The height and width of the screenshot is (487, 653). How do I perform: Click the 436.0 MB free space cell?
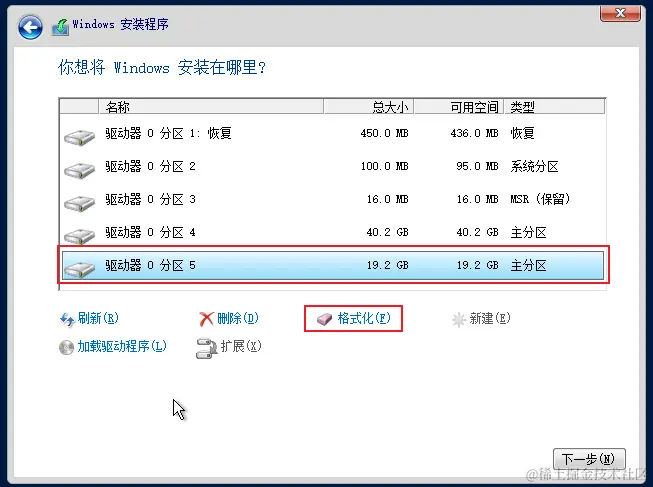click(x=474, y=133)
